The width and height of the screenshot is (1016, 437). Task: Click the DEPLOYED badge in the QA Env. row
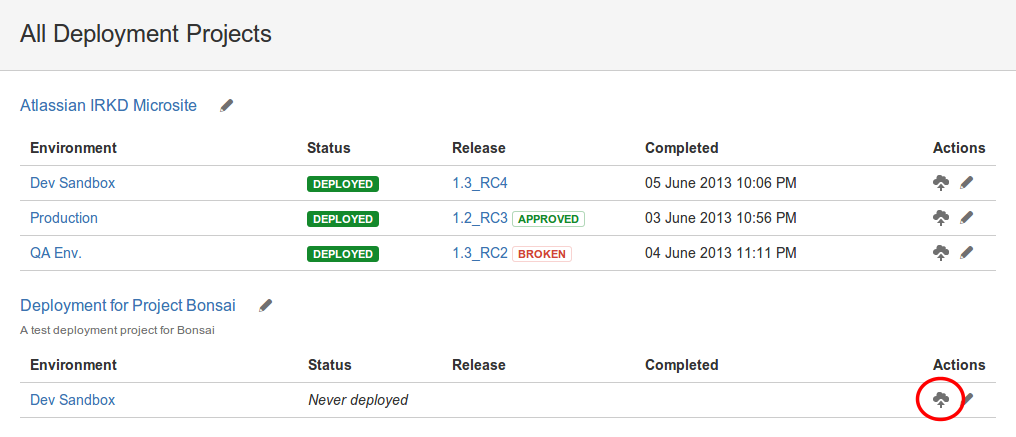[x=343, y=254]
